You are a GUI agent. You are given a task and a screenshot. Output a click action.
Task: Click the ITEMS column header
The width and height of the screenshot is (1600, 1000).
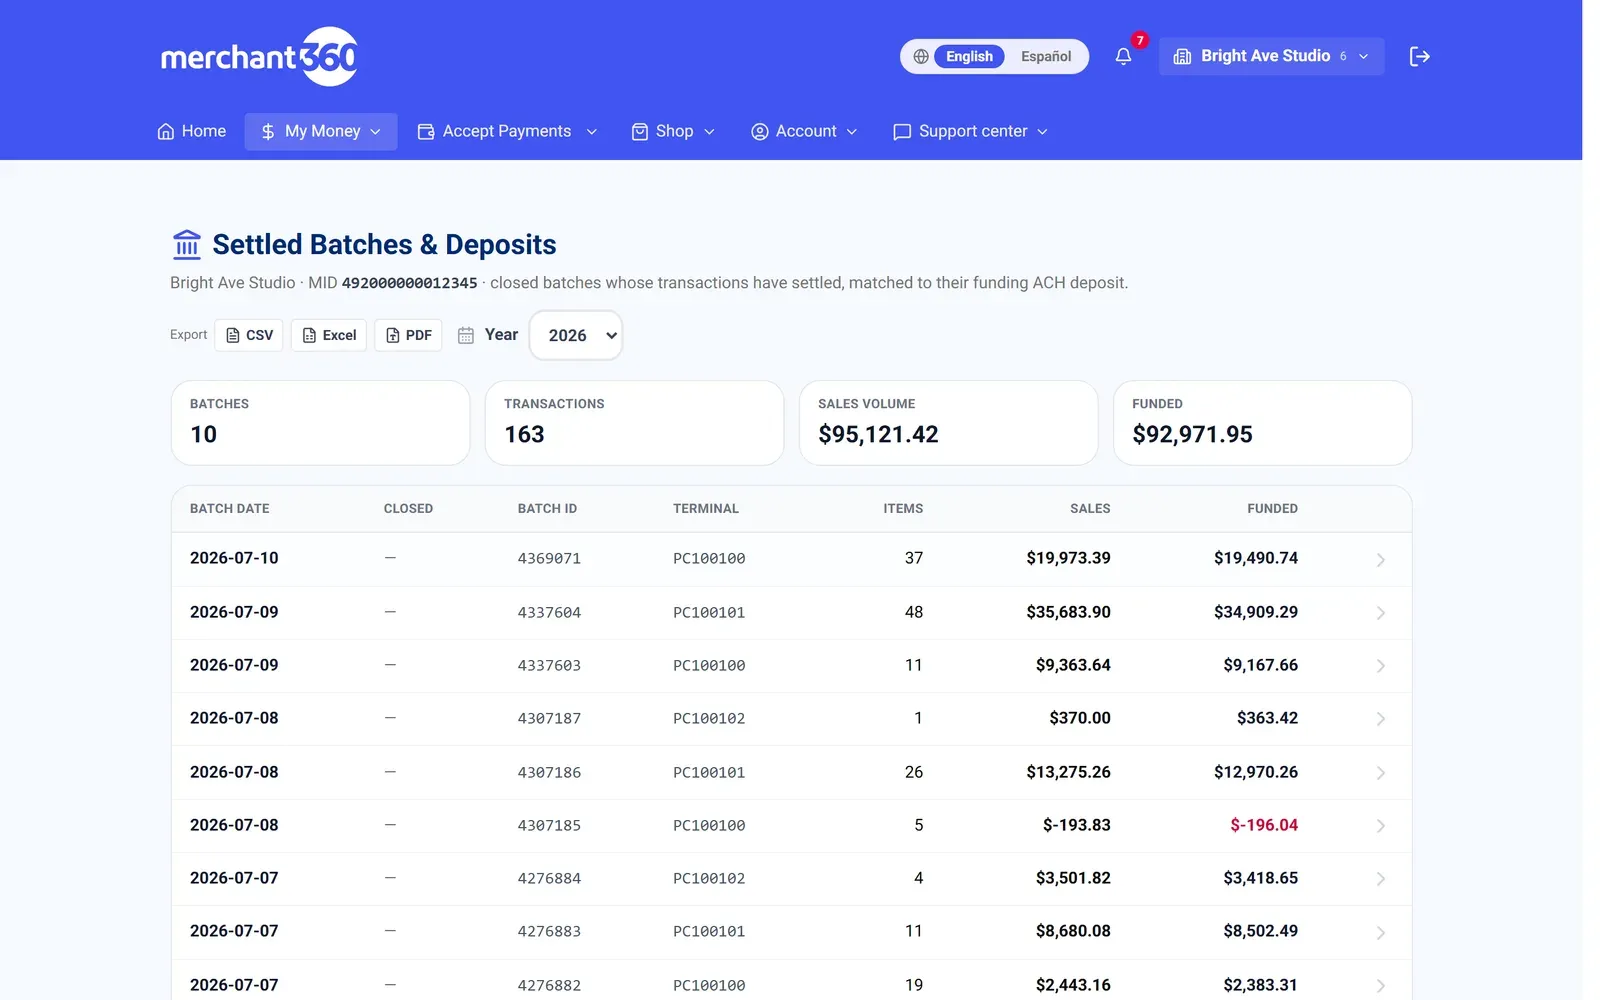(903, 508)
